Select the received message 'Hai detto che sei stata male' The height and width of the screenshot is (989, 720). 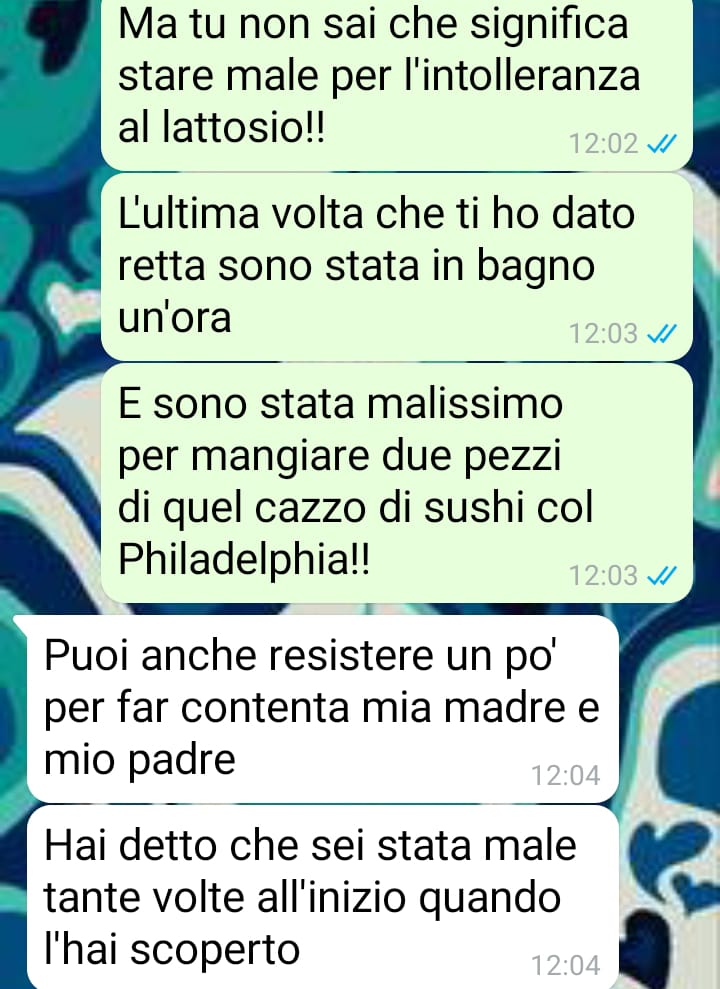coord(323,898)
